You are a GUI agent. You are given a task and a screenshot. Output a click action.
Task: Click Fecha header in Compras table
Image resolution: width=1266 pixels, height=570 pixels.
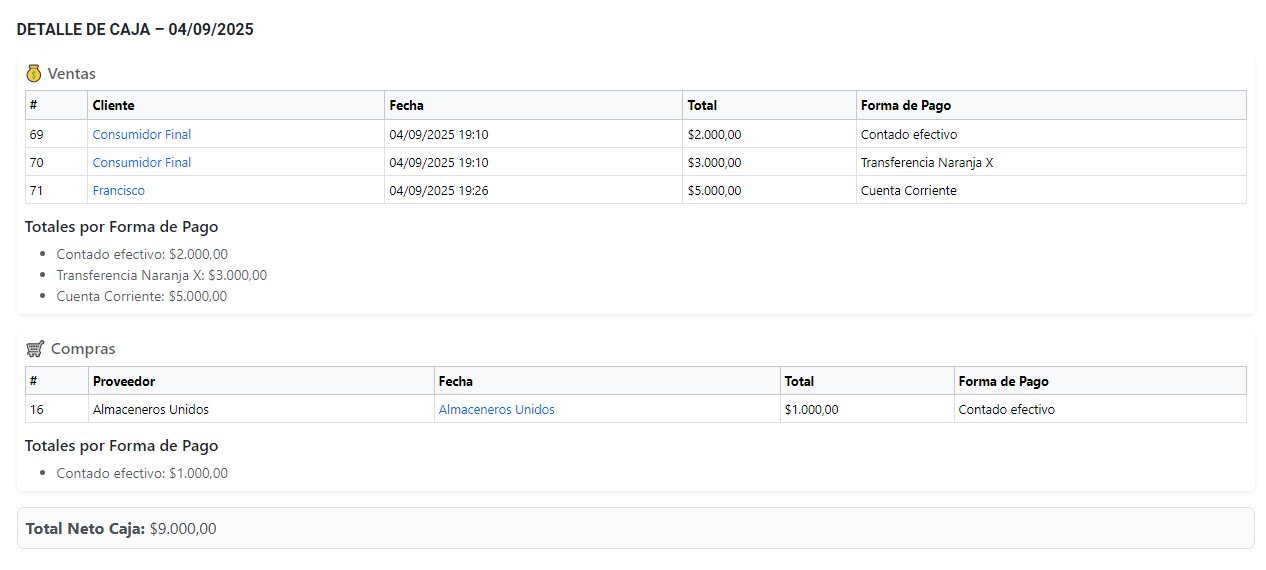(455, 381)
